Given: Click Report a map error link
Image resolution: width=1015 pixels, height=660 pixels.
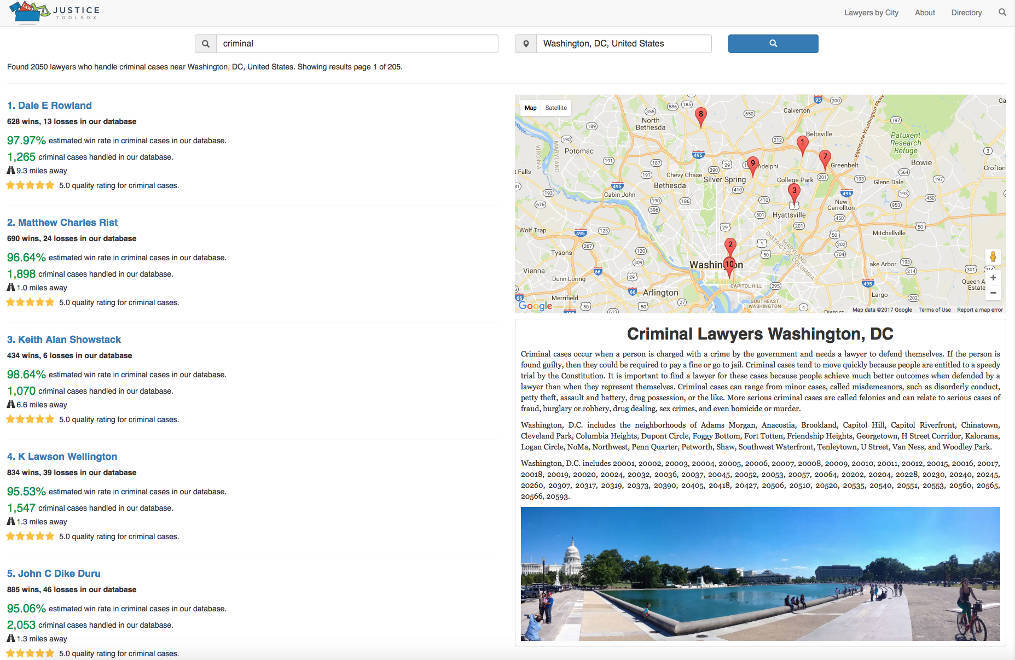Looking at the screenshot, I should (x=979, y=310).
